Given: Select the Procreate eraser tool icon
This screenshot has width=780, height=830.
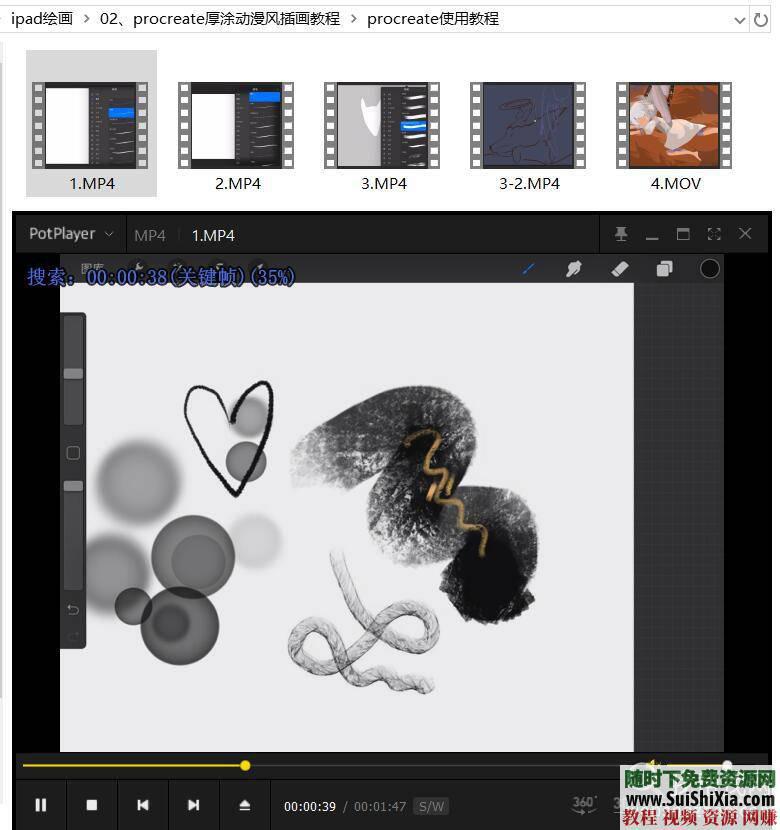Looking at the screenshot, I should [620, 269].
